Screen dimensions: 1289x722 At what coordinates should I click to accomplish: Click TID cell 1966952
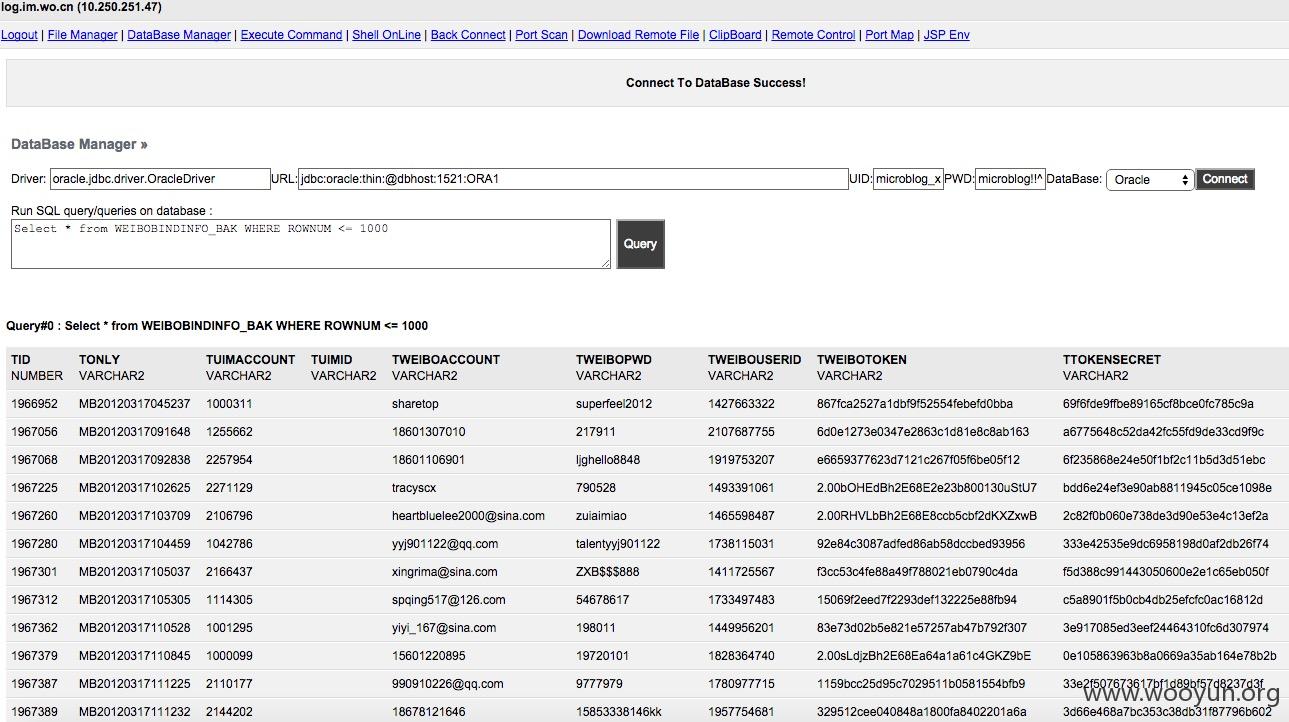[x=34, y=404]
